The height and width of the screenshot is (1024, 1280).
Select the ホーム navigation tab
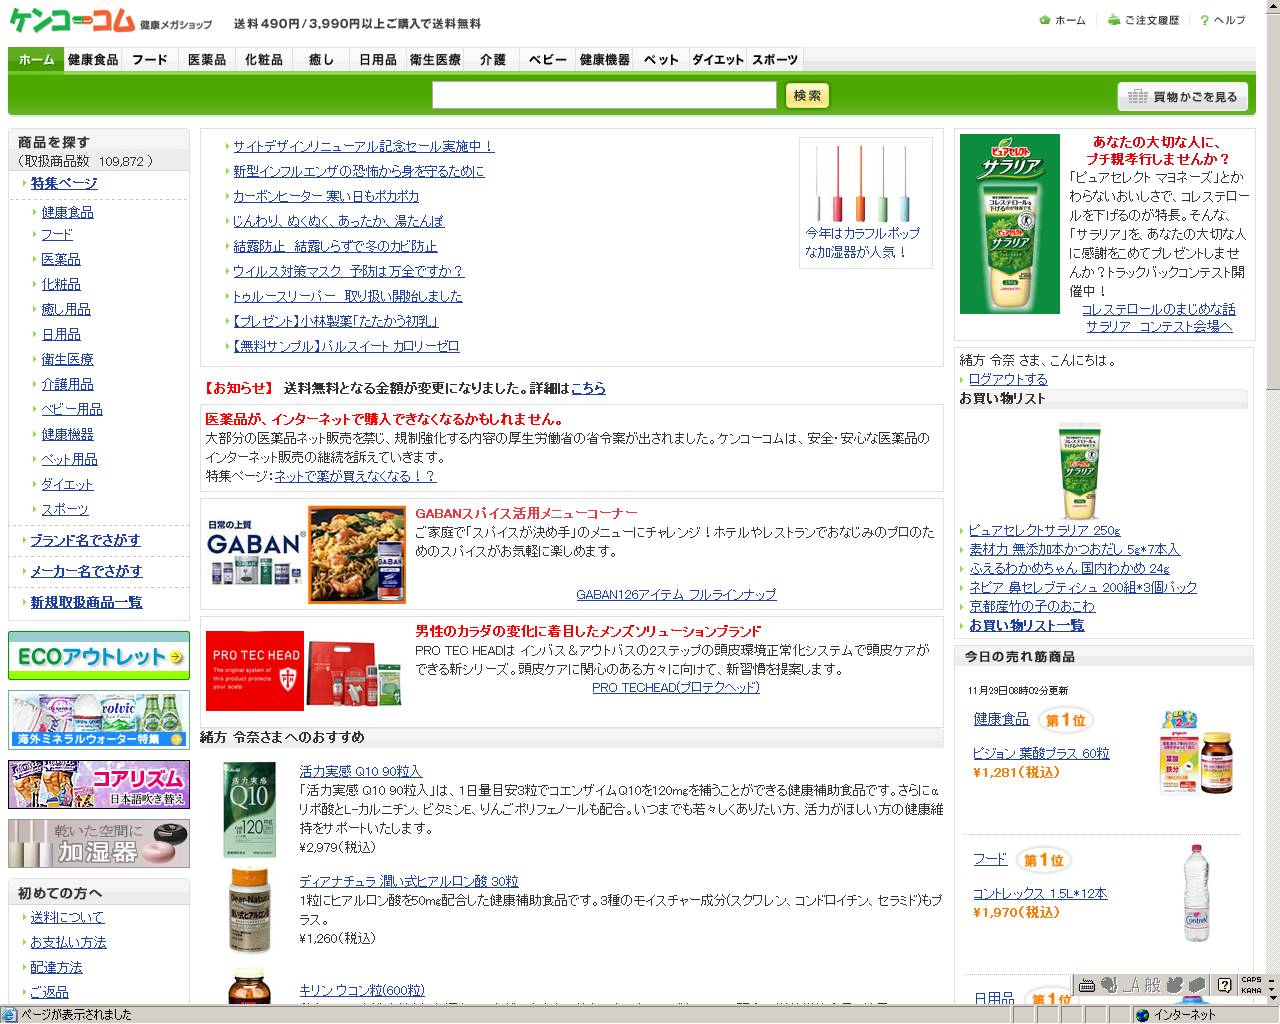(37, 60)
